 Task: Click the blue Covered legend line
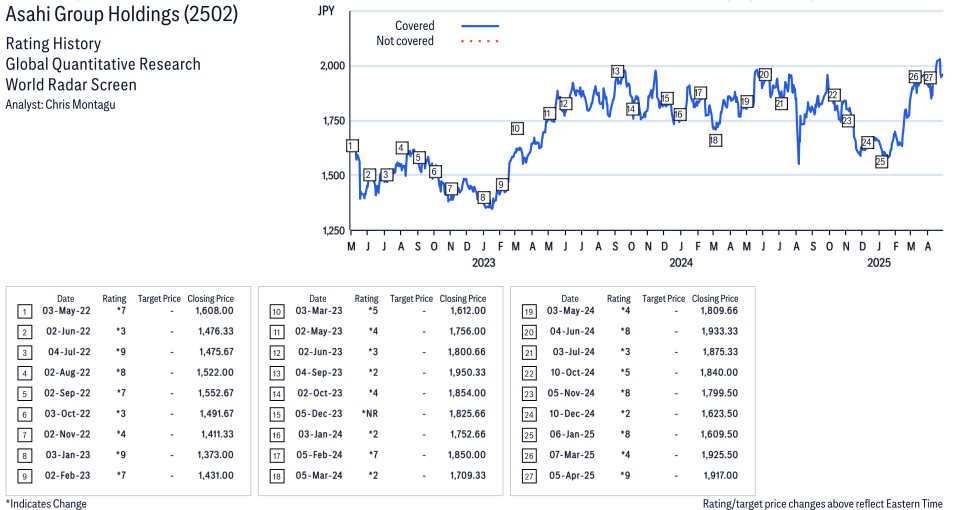click(480, 26)
